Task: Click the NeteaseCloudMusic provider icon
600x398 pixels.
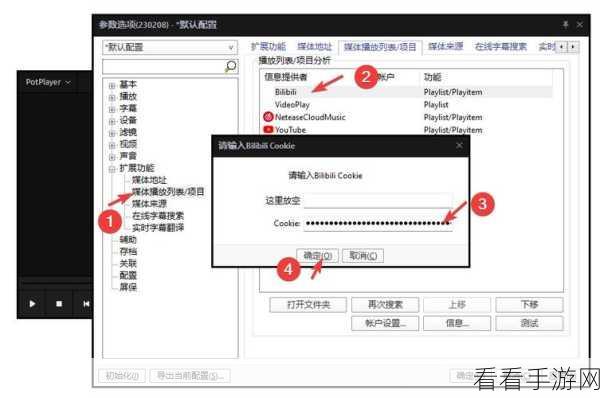Action: [x=268, y=117]
